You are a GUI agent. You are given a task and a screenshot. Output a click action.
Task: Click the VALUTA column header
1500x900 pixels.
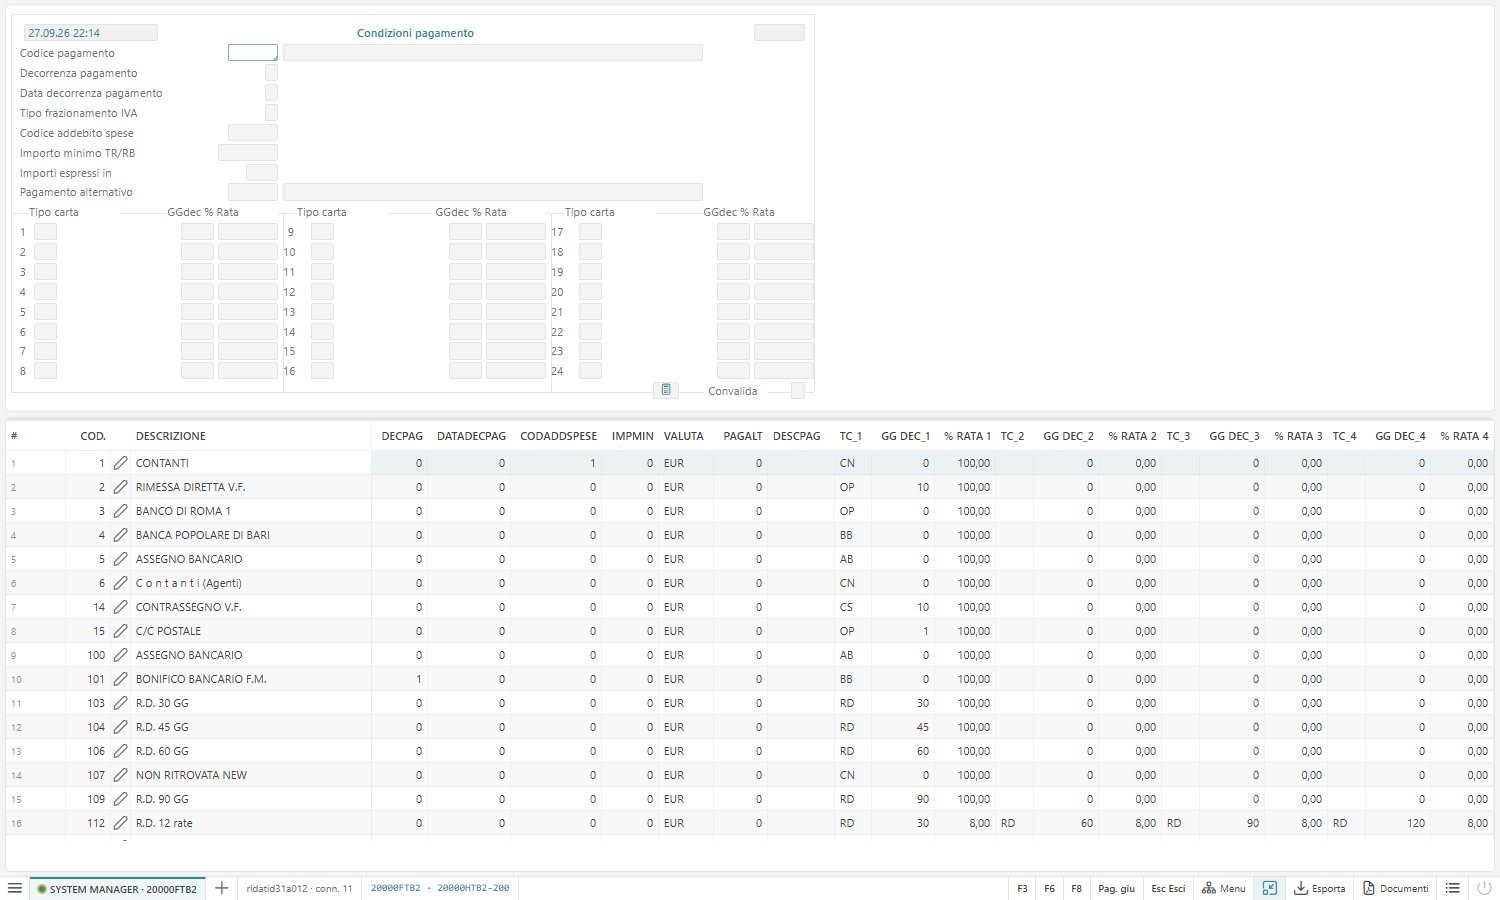[x=684, y=436]
